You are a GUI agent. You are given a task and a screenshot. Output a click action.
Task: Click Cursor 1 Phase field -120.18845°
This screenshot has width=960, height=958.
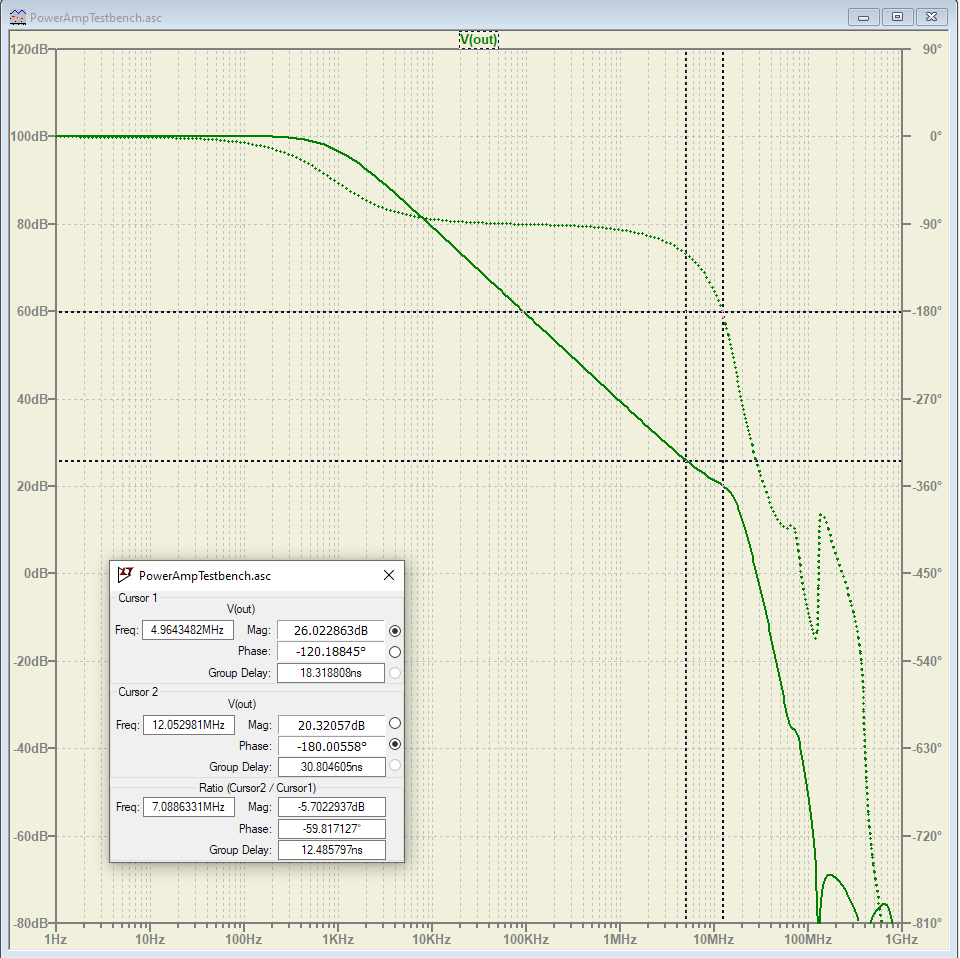(x=331, y=651)
